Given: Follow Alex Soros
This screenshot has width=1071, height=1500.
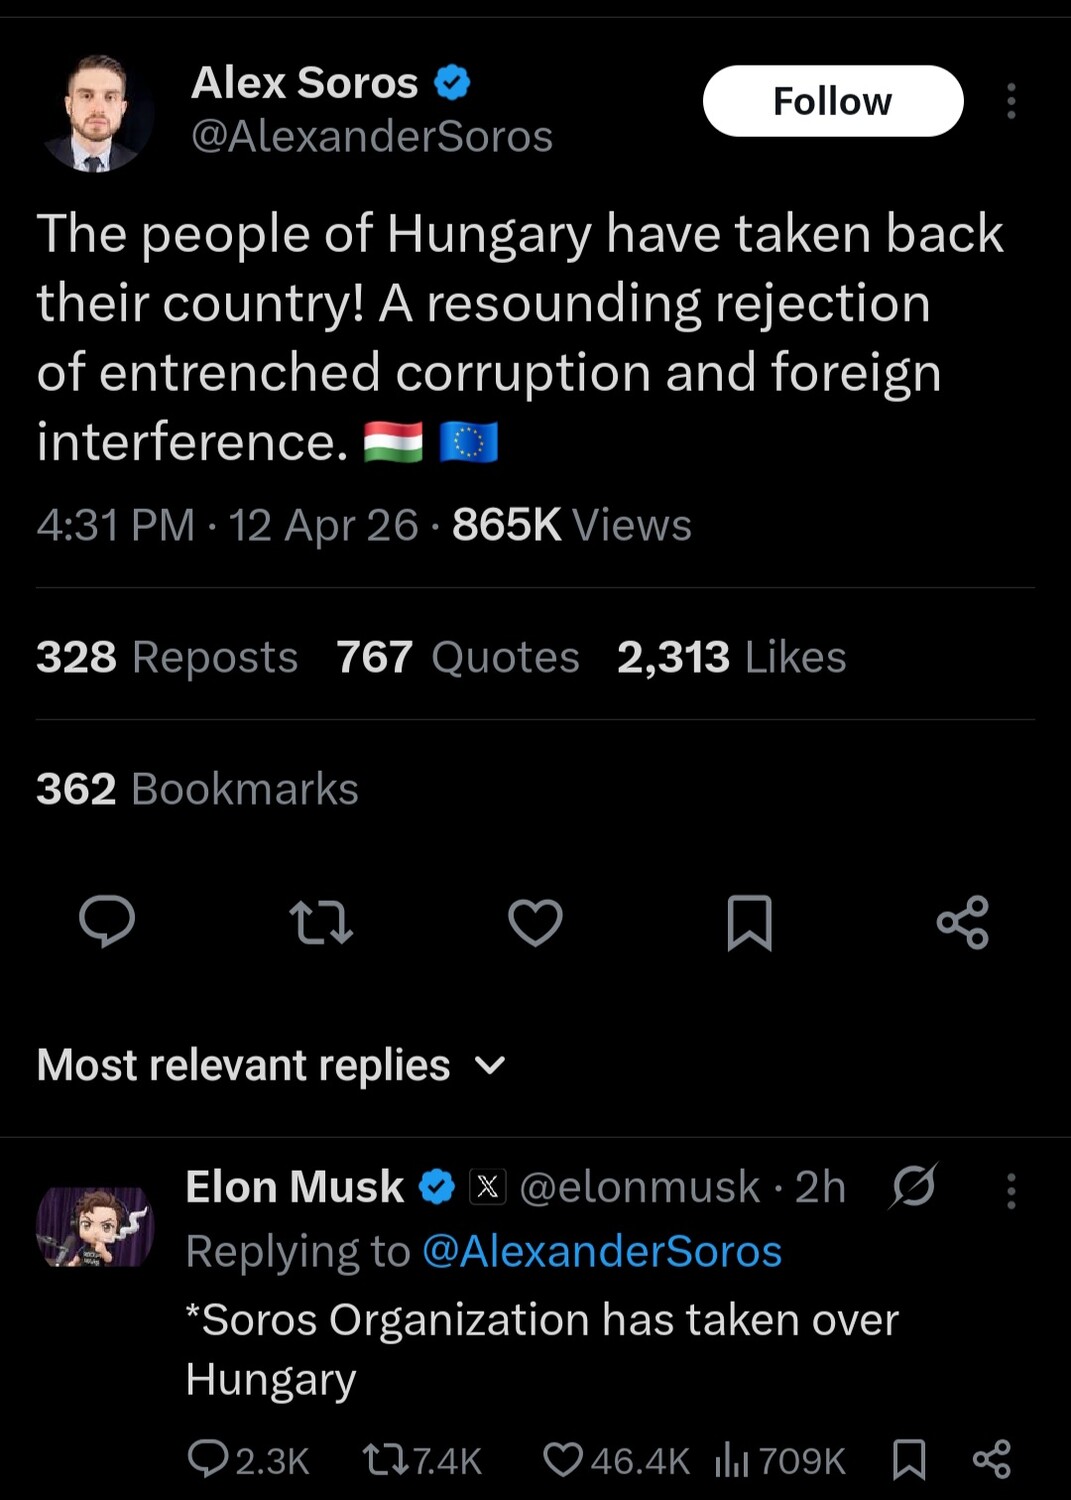Looking at the screenshot, I should (832, 101).
